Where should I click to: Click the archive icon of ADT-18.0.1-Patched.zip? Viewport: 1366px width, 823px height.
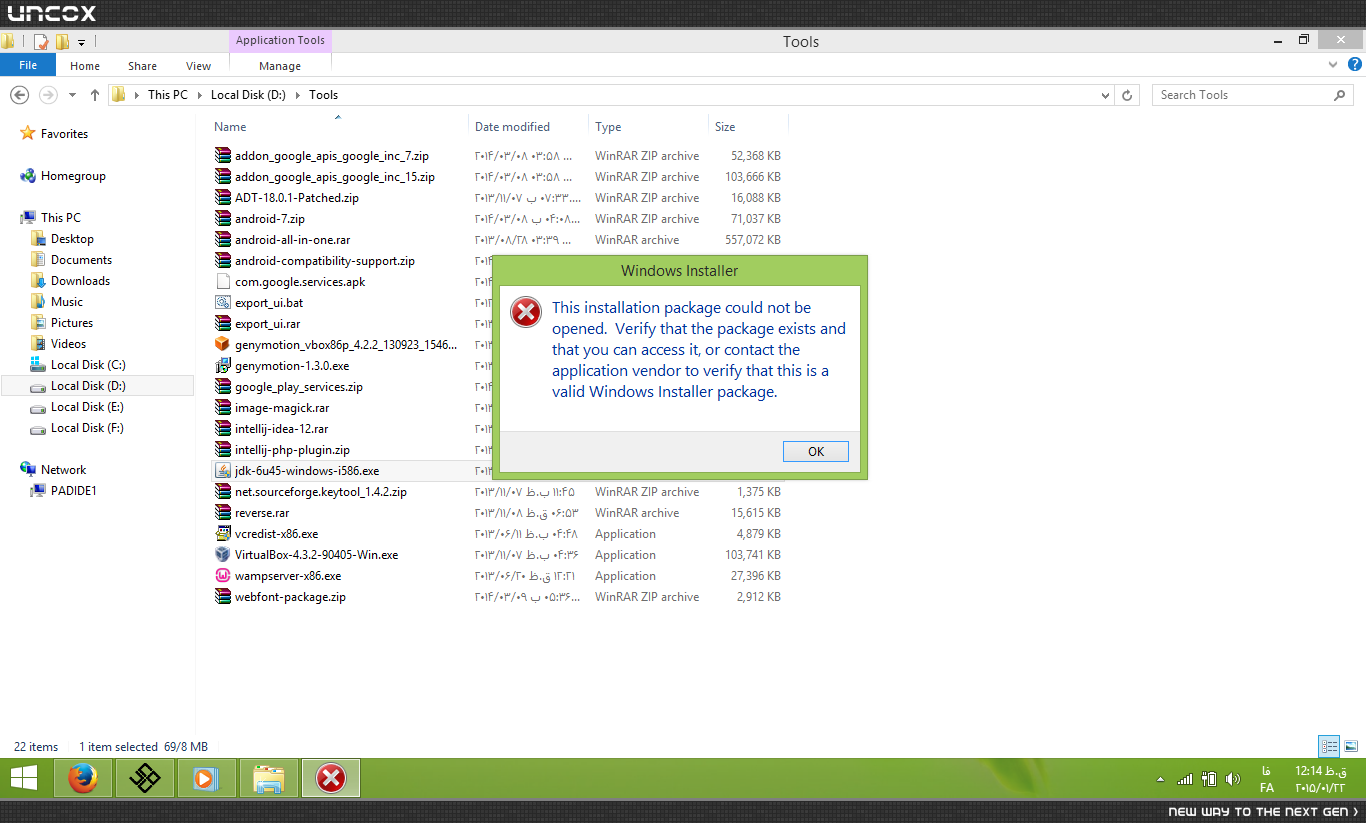click(223, 198)
